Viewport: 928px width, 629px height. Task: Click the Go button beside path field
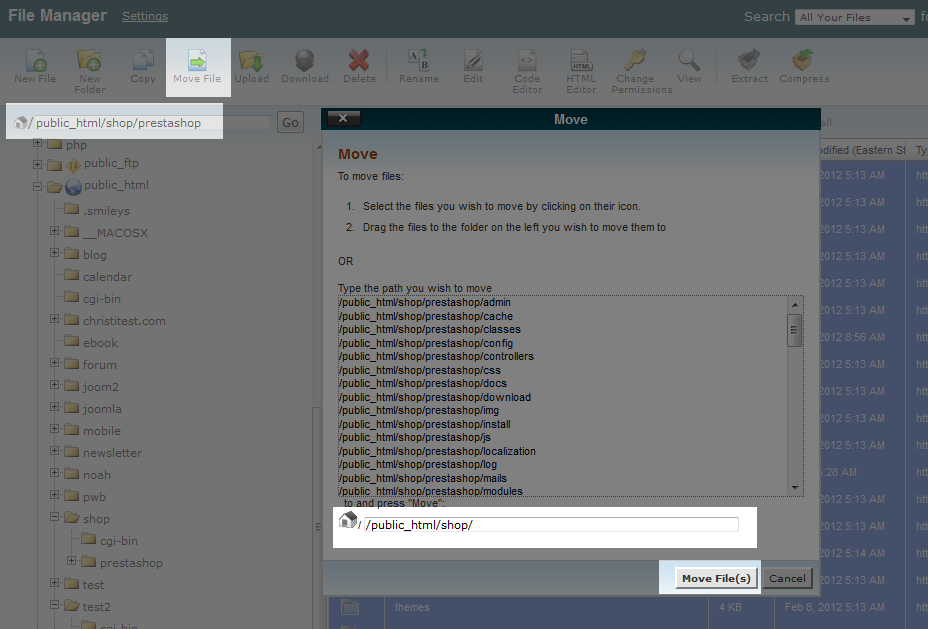291,123
